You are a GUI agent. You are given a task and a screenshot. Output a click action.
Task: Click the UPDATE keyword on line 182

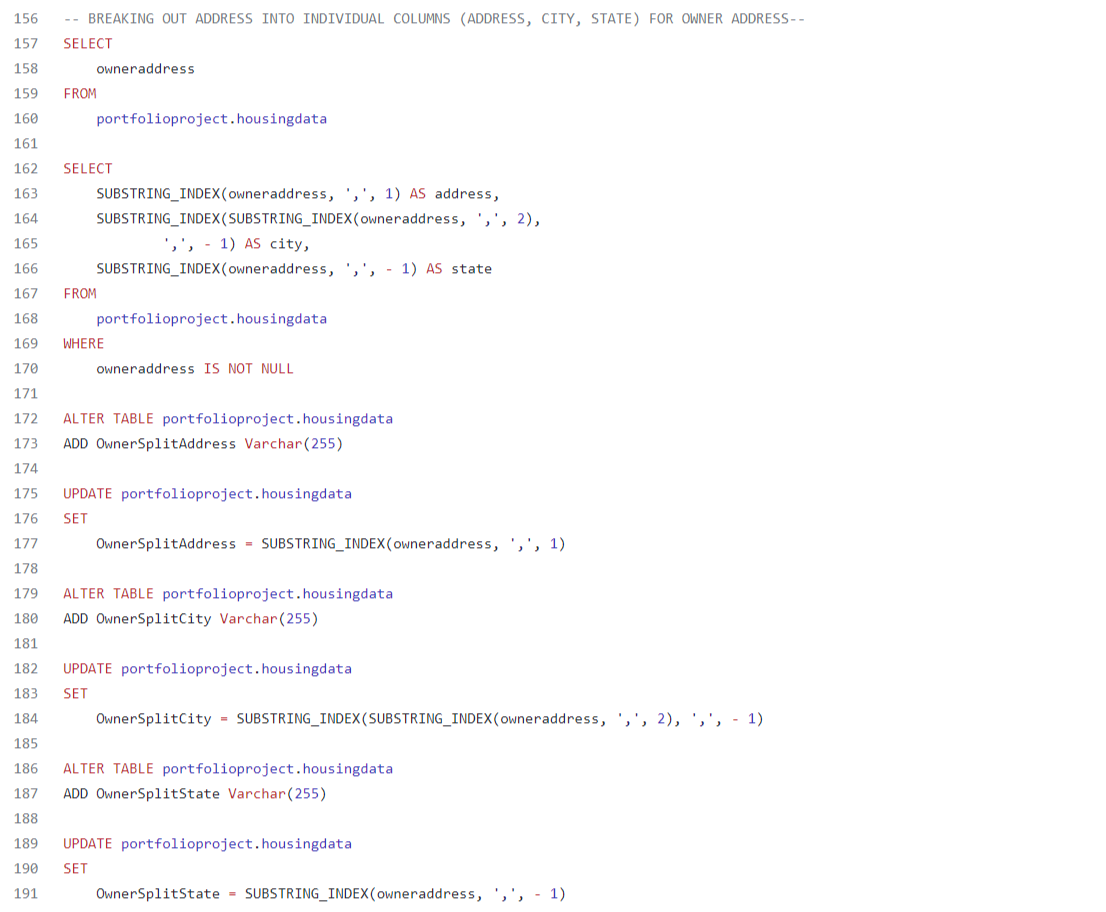point(87,669)
